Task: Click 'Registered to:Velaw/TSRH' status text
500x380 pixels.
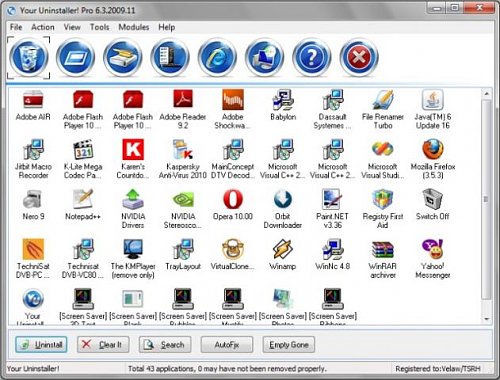Action: click(438, 369)
